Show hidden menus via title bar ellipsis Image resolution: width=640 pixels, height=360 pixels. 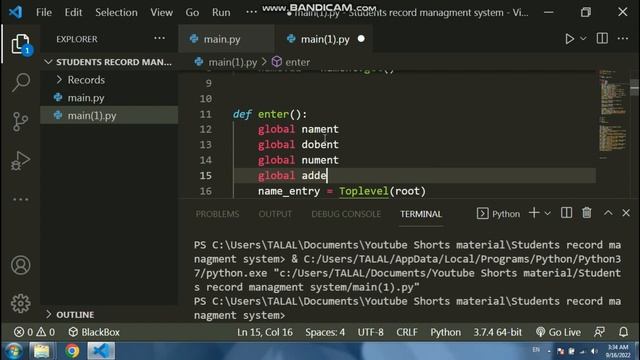pyautogui.click(x=251, y=11)
